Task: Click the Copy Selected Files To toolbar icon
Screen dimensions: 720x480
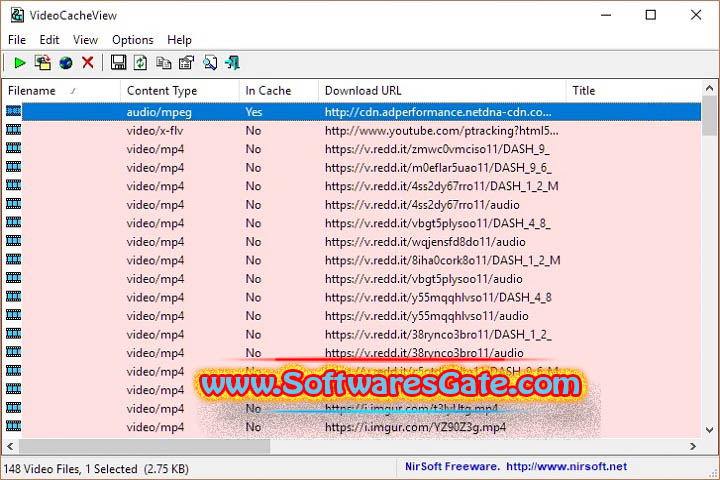Action: [x=43, y=63]
